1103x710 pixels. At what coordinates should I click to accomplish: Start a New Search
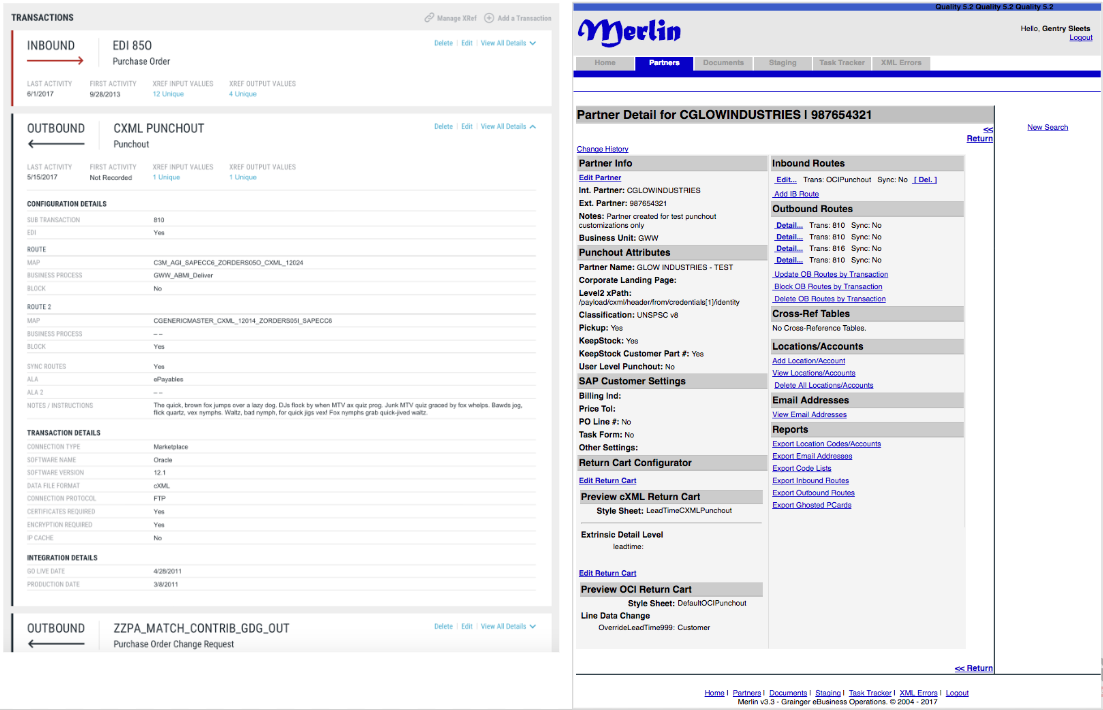tap(1047, 127)
